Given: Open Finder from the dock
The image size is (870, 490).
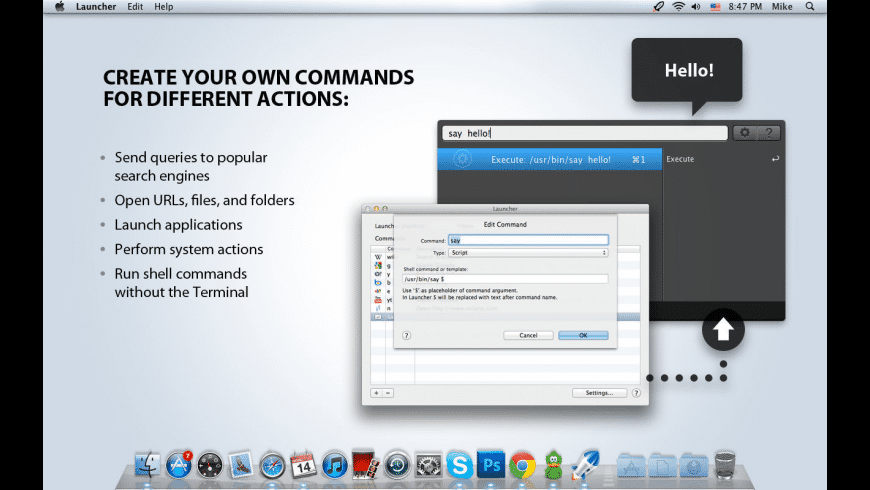Looking at the screenshot, I should [147, 464].
